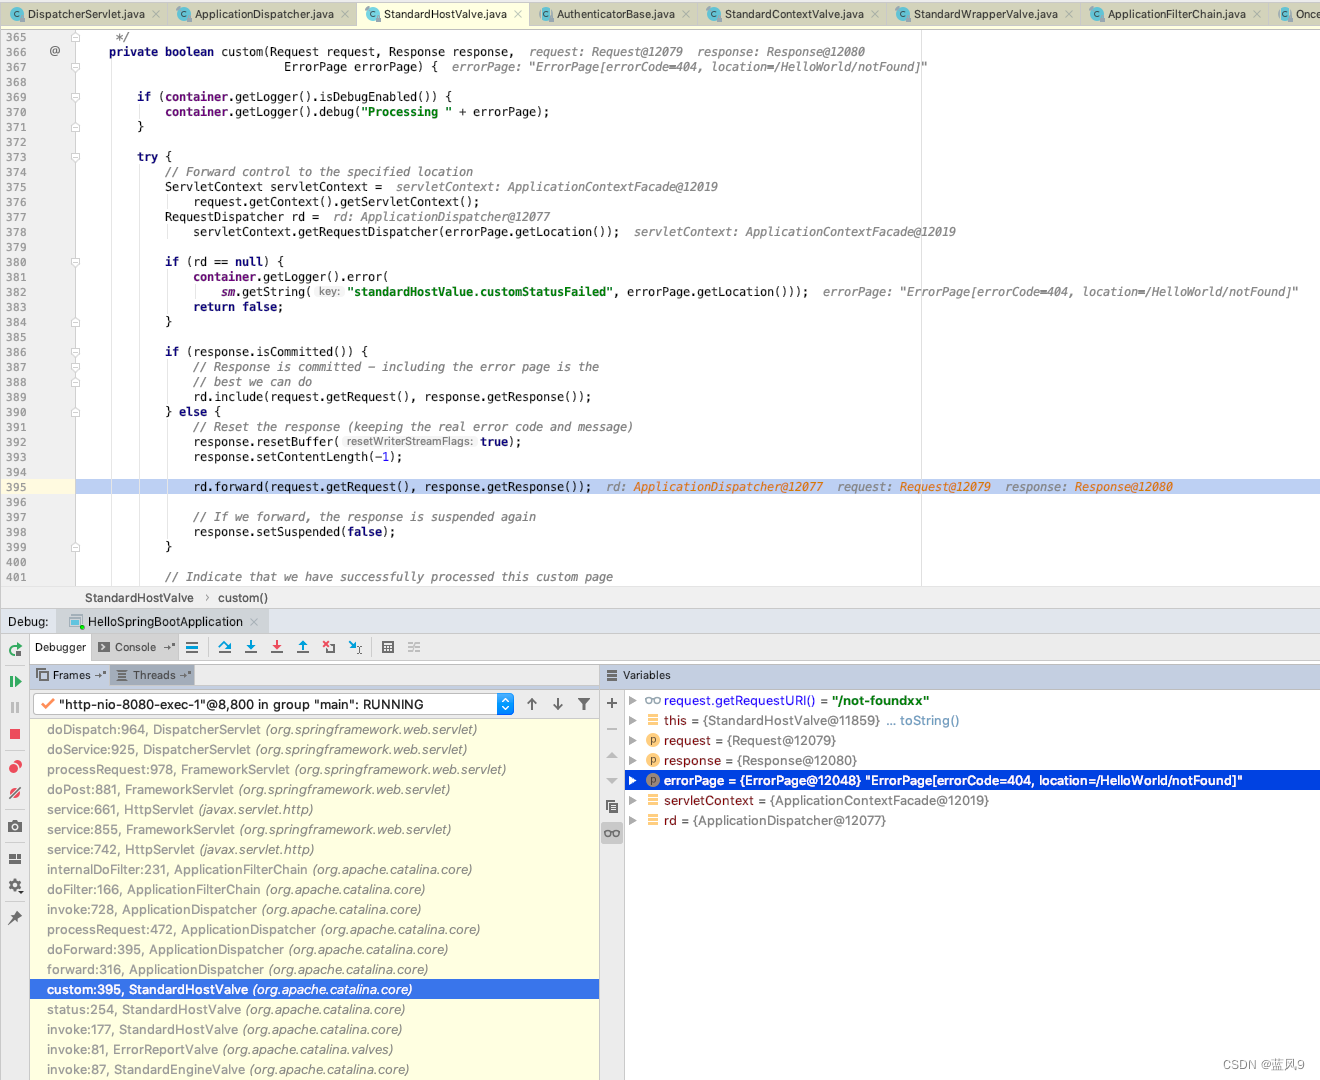
Task: Expand the response variable node
Action: click(x=632, y=760)
